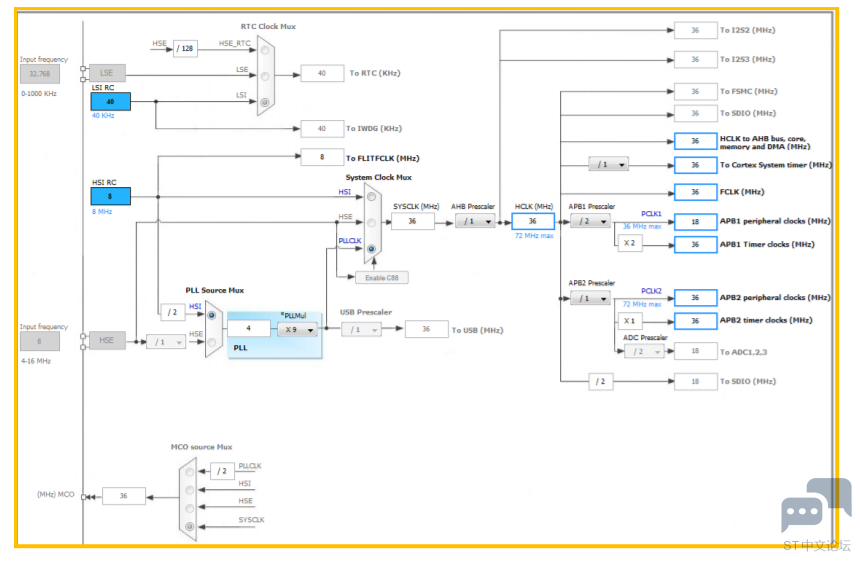The width and height of the screenshot is (860, 561).
Task: Click the PLLCLK / 2 divider in MCO
Action: click(x=222, y=471)
